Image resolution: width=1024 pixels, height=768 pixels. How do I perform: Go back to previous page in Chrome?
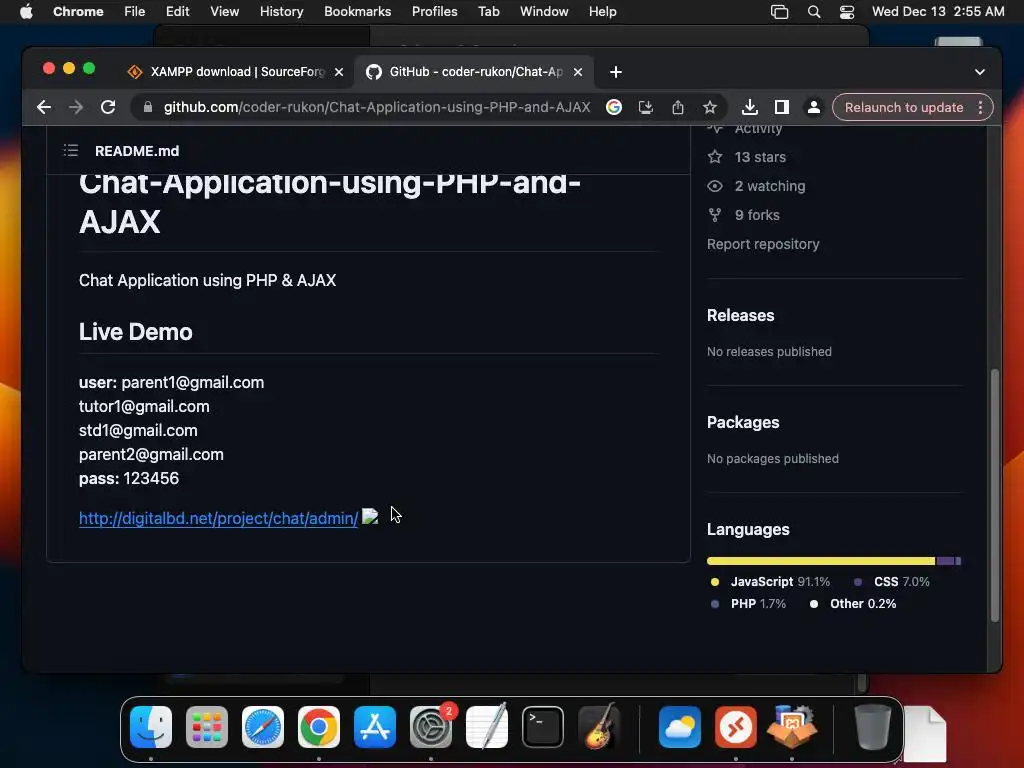(x=44, y=107)
